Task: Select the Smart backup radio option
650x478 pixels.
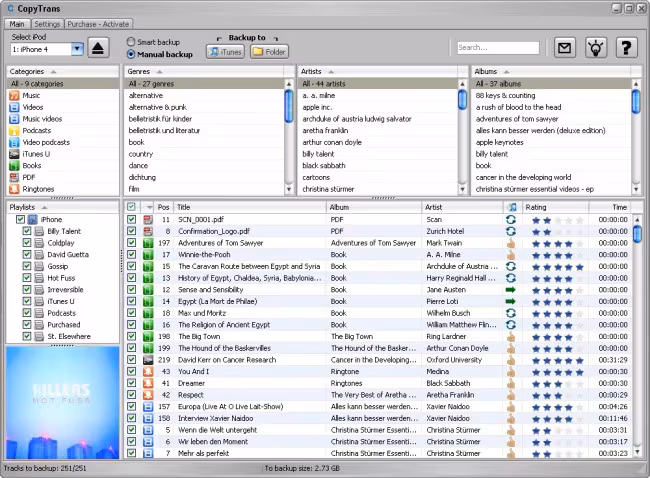Action: (131, 42)
